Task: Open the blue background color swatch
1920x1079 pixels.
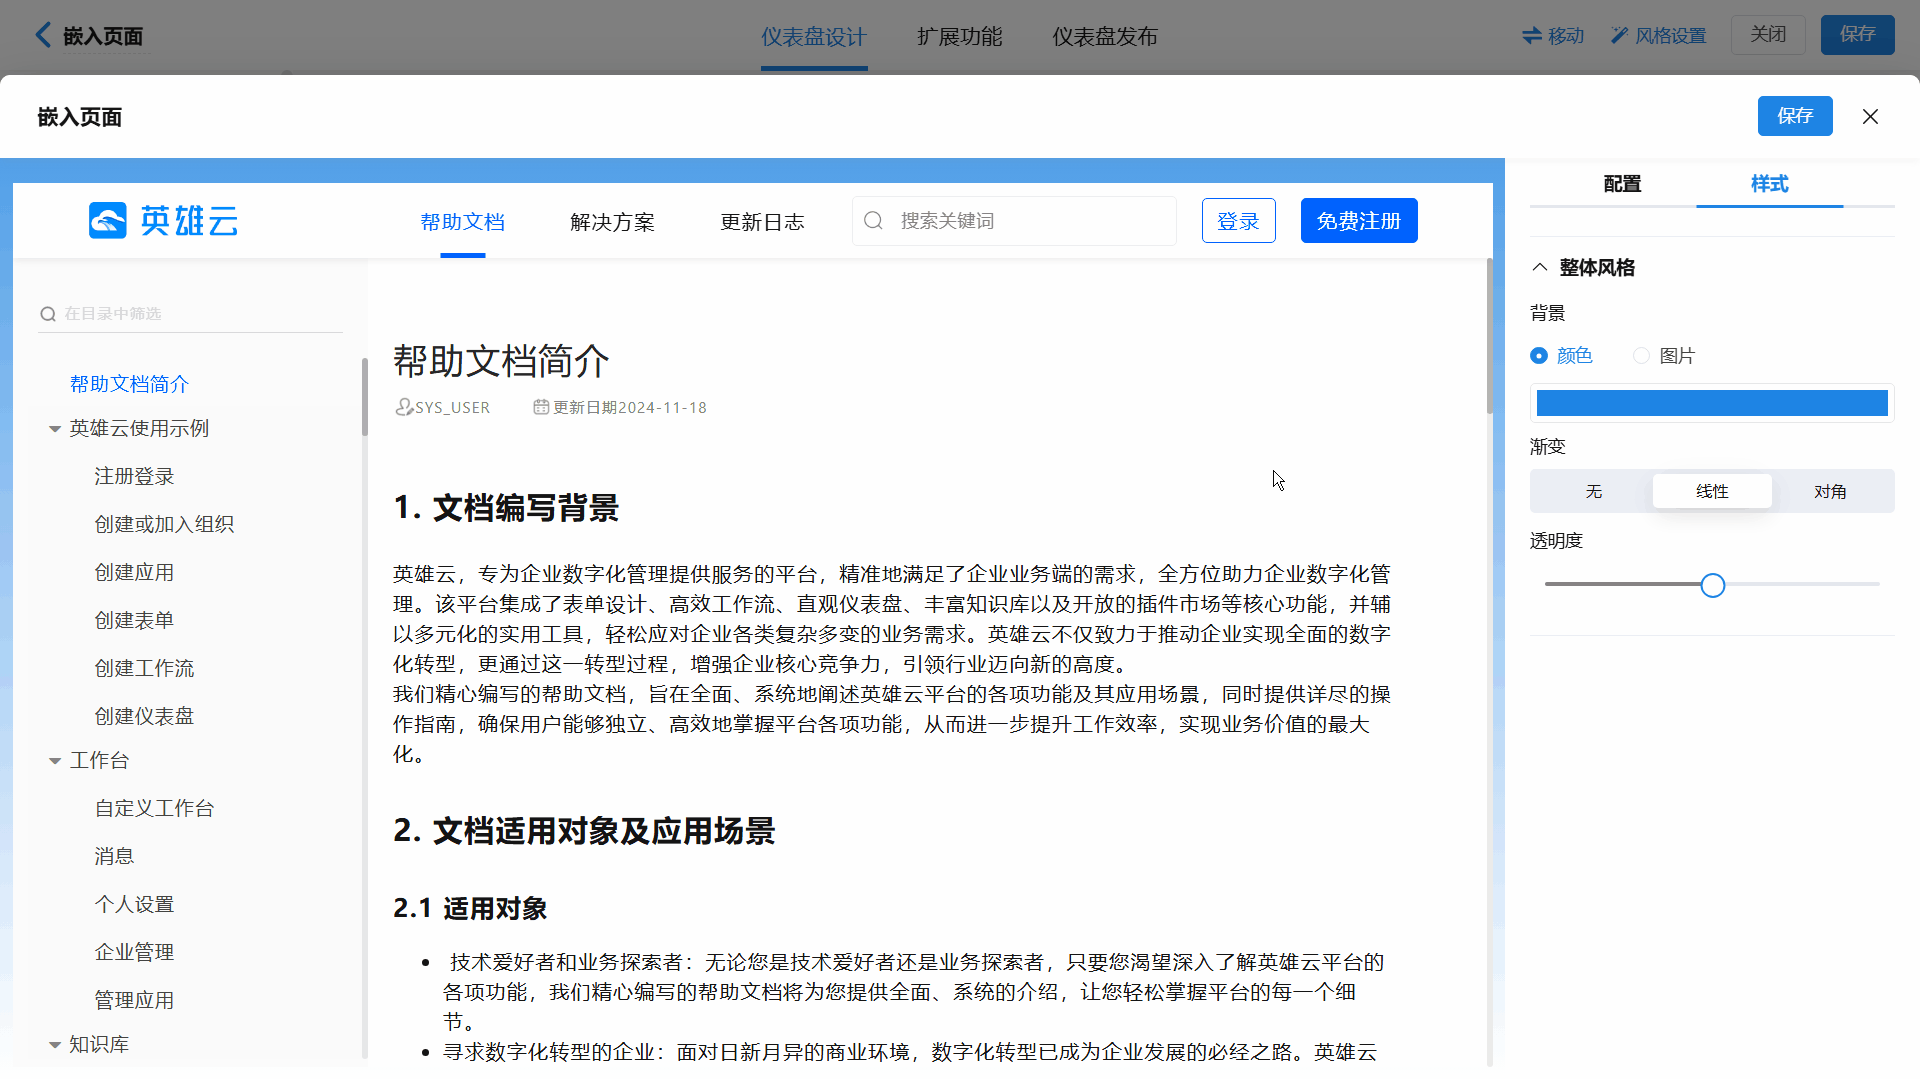Action: pyautogui.click(x=1712, y=403)
